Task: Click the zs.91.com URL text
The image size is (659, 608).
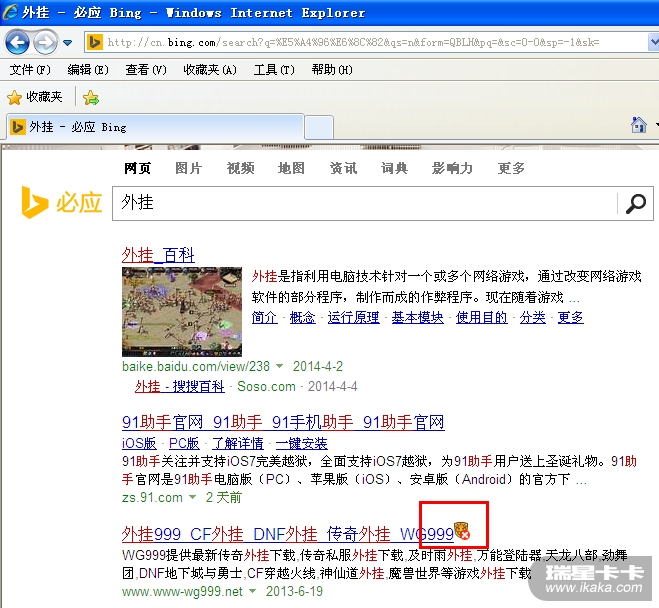Action: click(x=152, y=497)
